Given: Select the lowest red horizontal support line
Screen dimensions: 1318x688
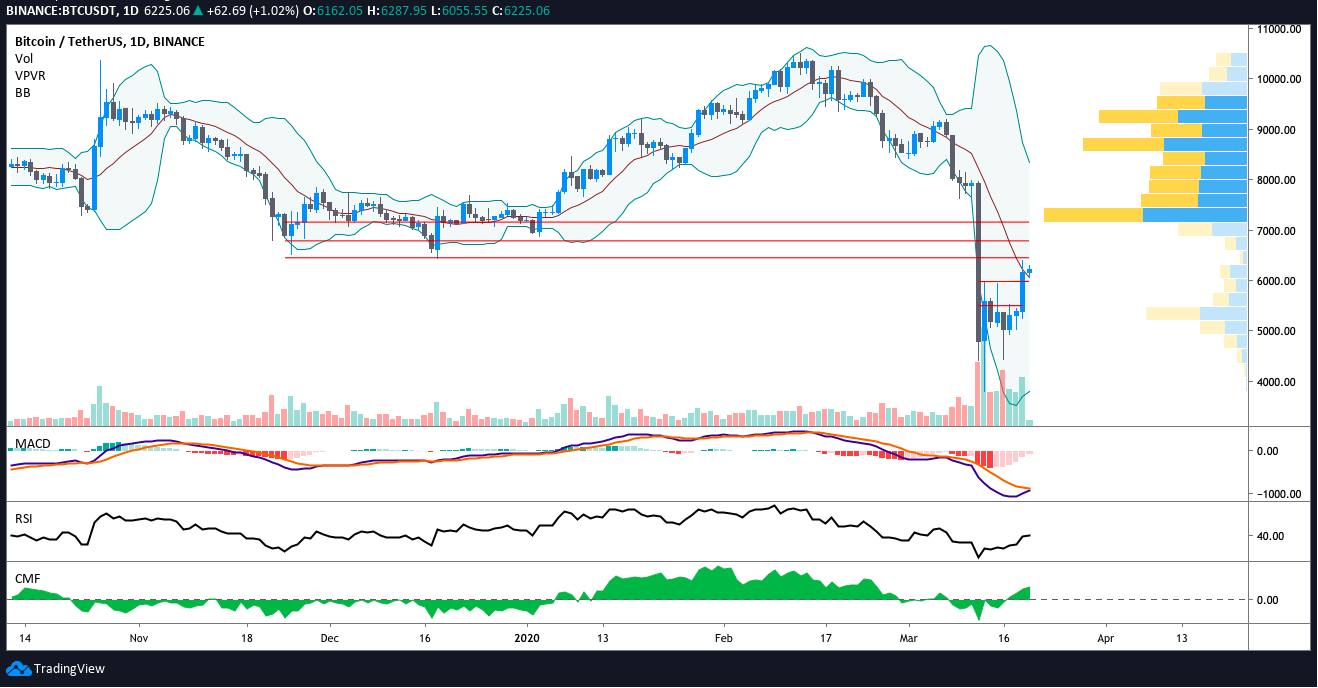Looking at the screenshot, I should tap(657, 258).
